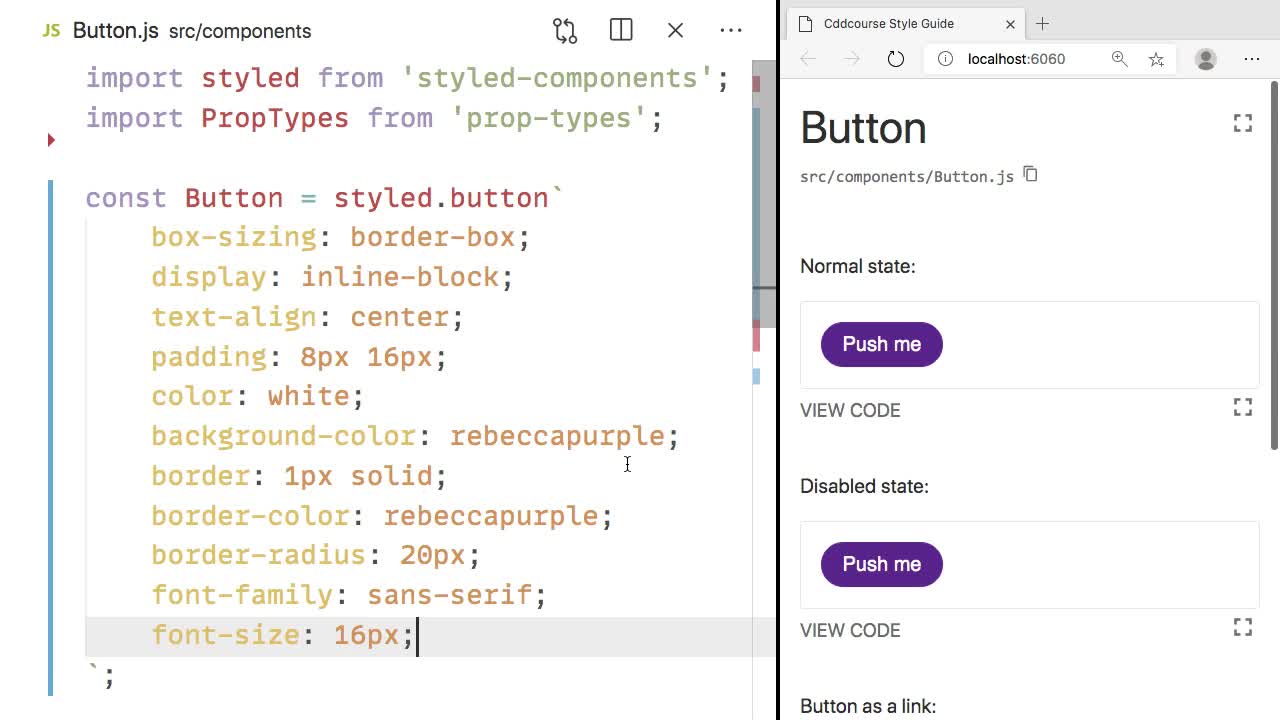This screenshot has height=720, width=1280.
Task: Expand the Normal state example fullscreen
Action: click(1243, 407)
